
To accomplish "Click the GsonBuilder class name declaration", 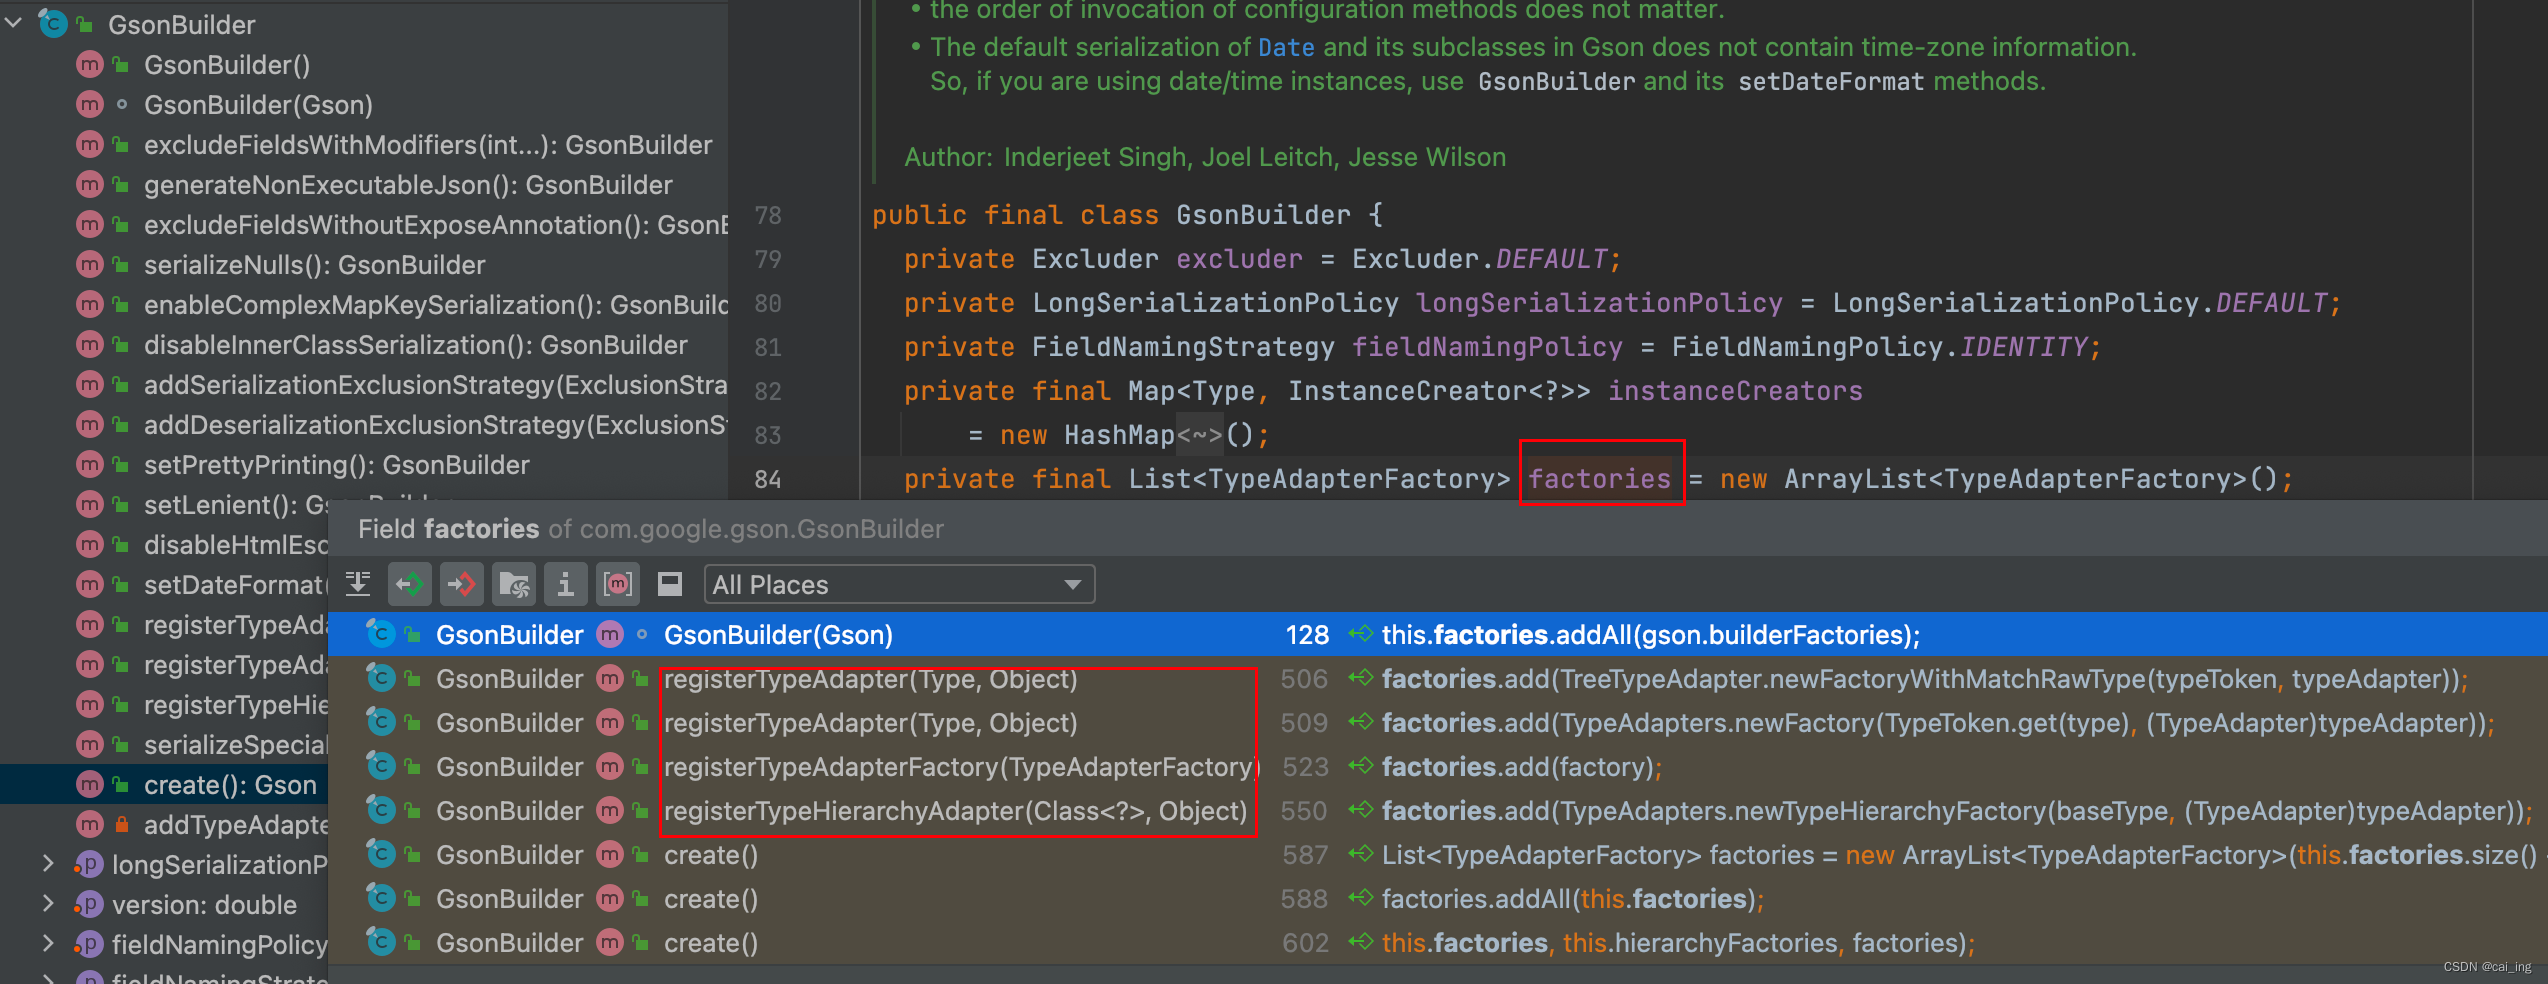I will (x=1263, y=215).
